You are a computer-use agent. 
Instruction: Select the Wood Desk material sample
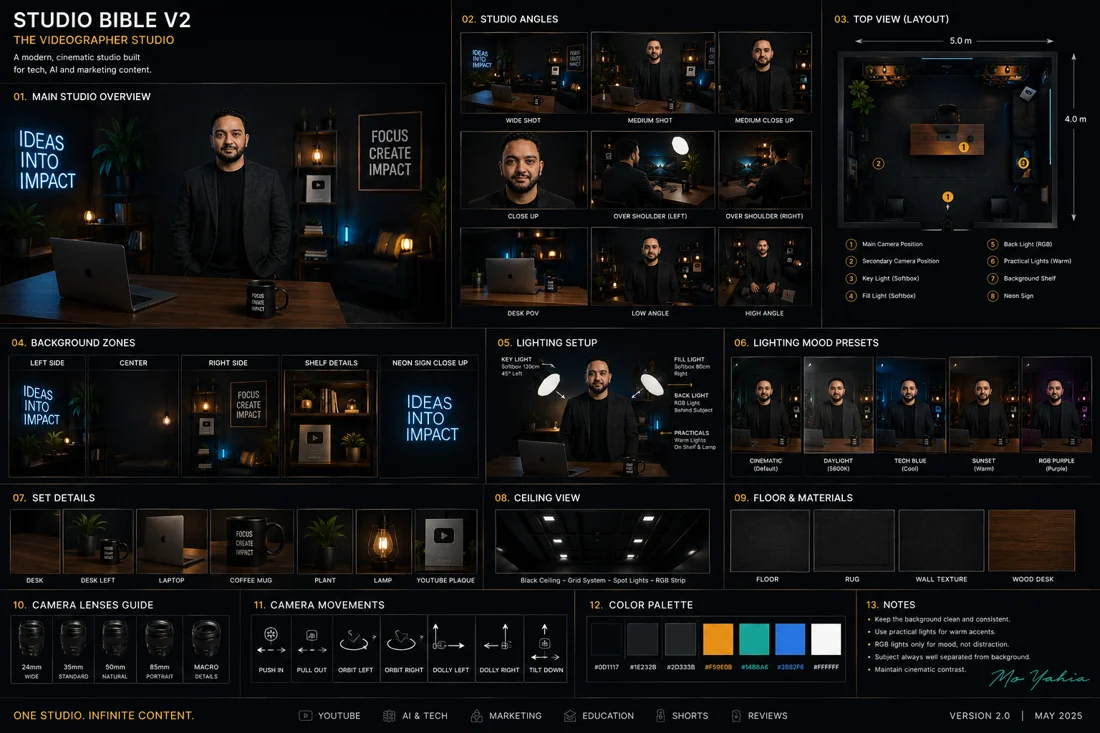pyautogui.click(x=1031, y=541)
